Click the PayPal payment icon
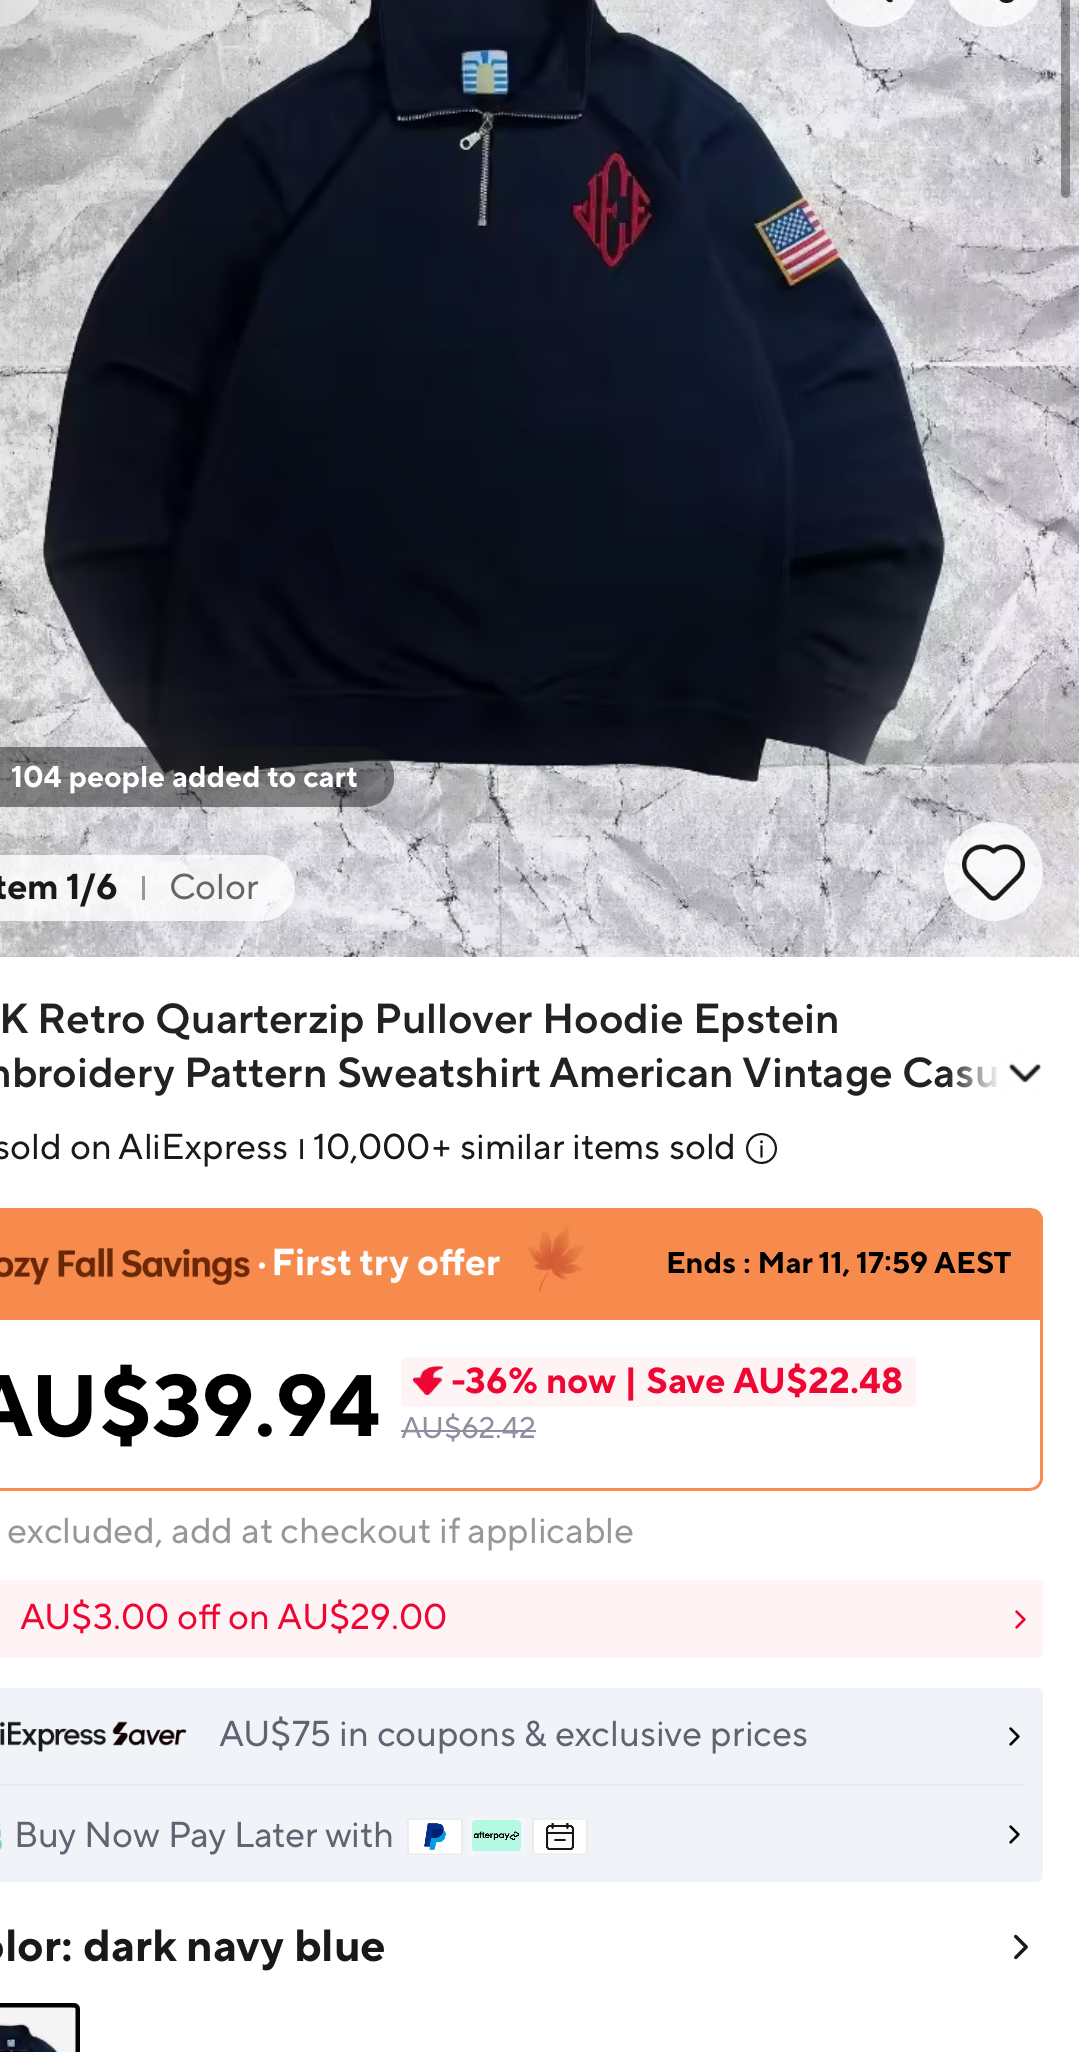 coord(435,1836)
